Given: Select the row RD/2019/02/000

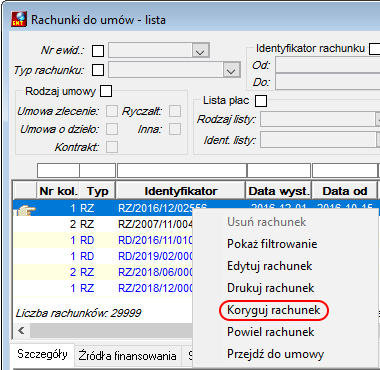Looking at the screenshot, I should coord(103,256).
